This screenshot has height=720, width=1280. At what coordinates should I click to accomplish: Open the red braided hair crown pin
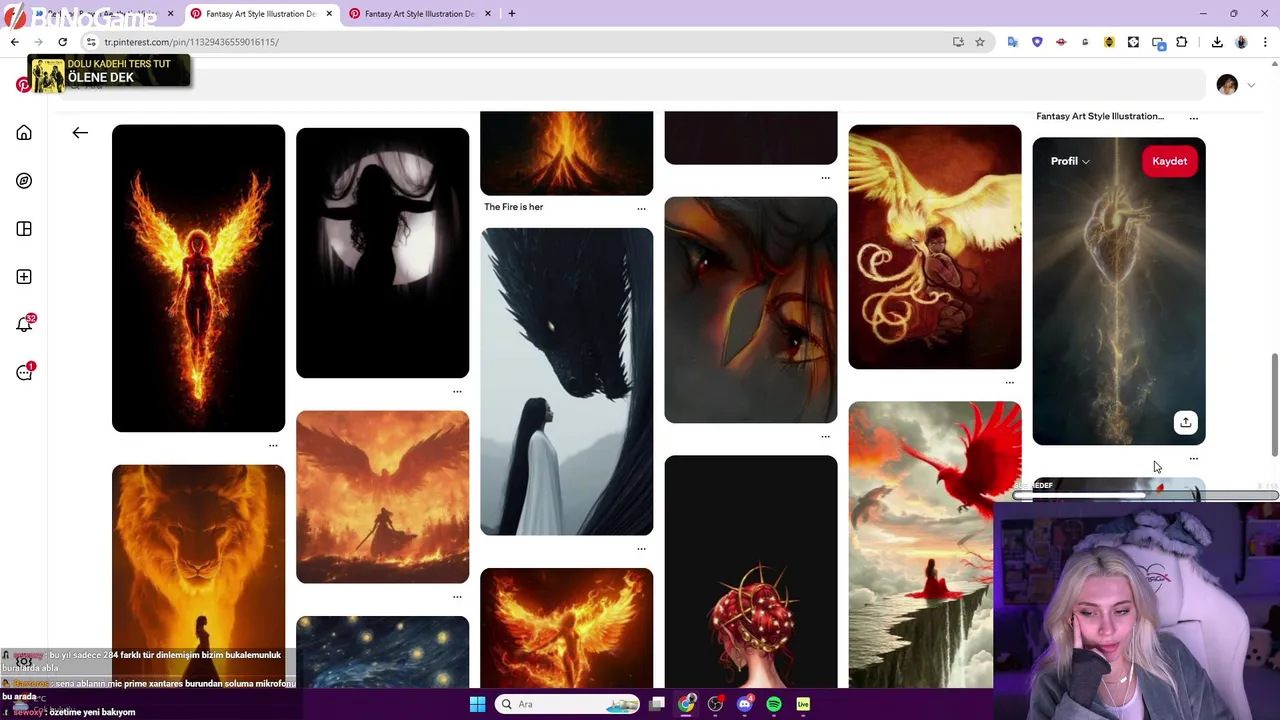[750, 571]
